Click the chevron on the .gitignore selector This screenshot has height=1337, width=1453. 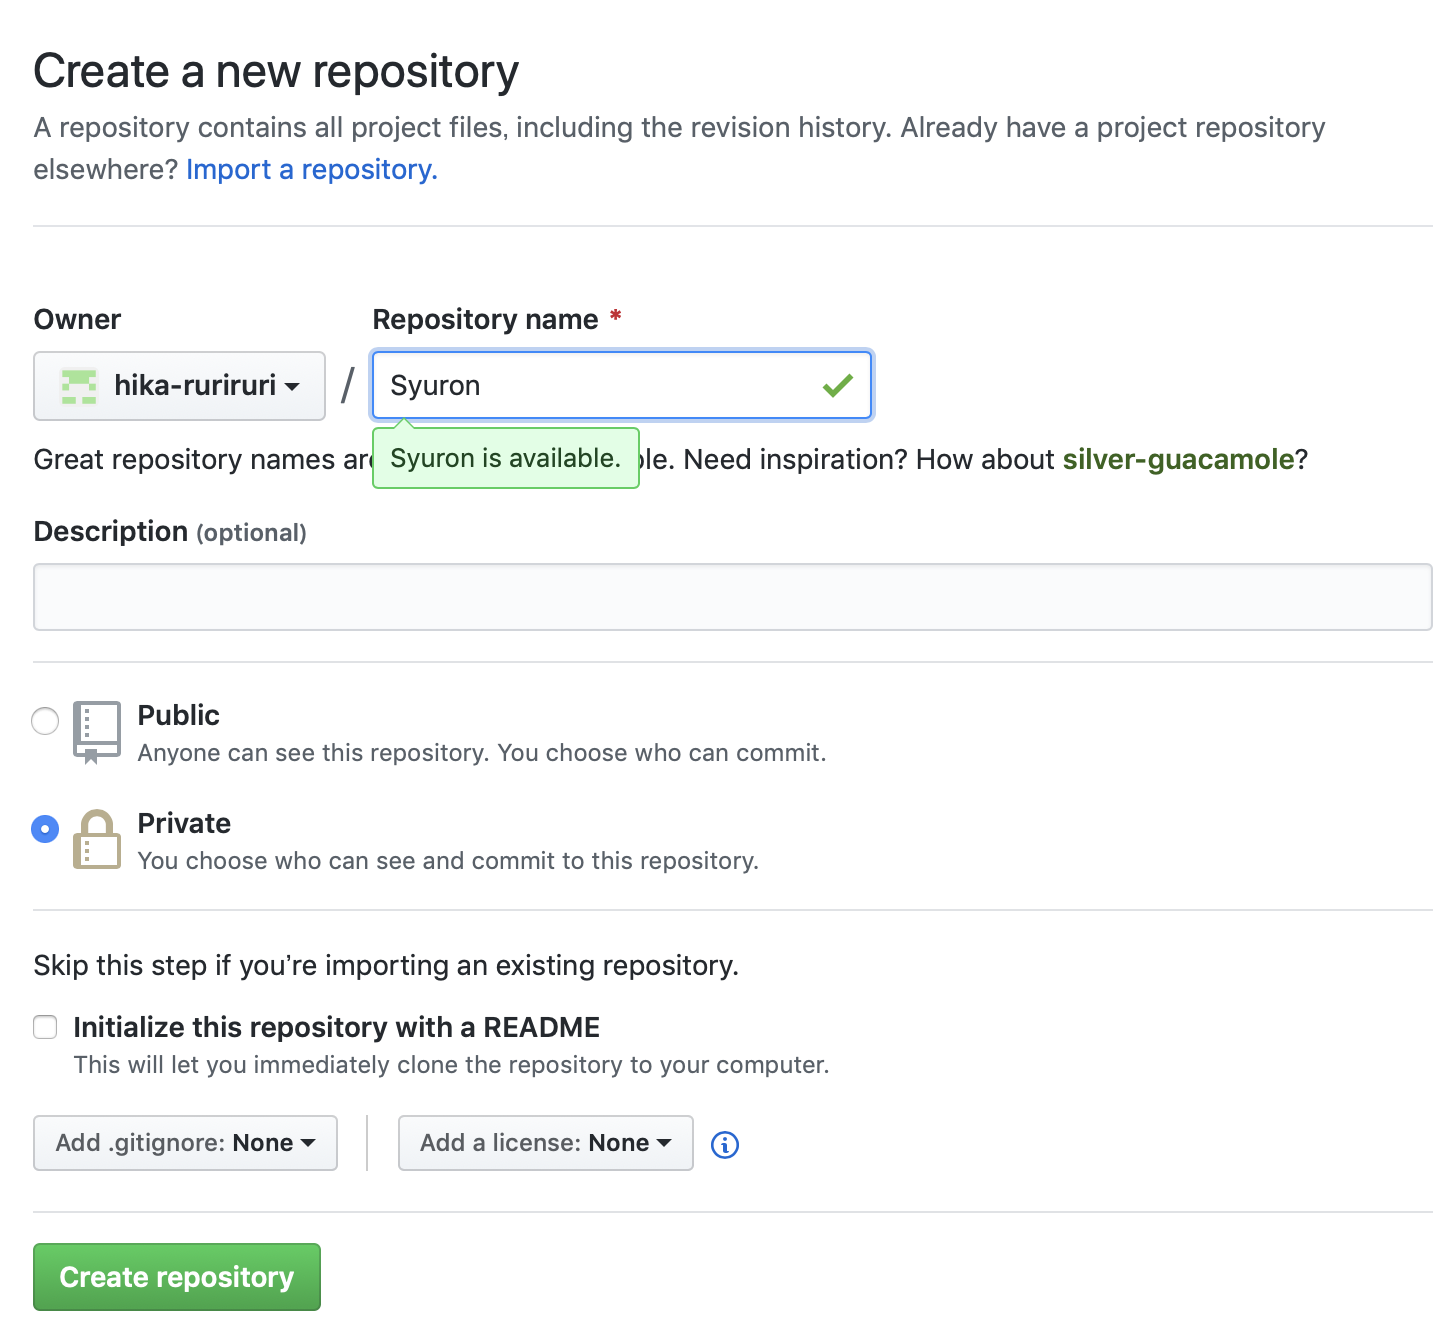tap(309, 1143)
